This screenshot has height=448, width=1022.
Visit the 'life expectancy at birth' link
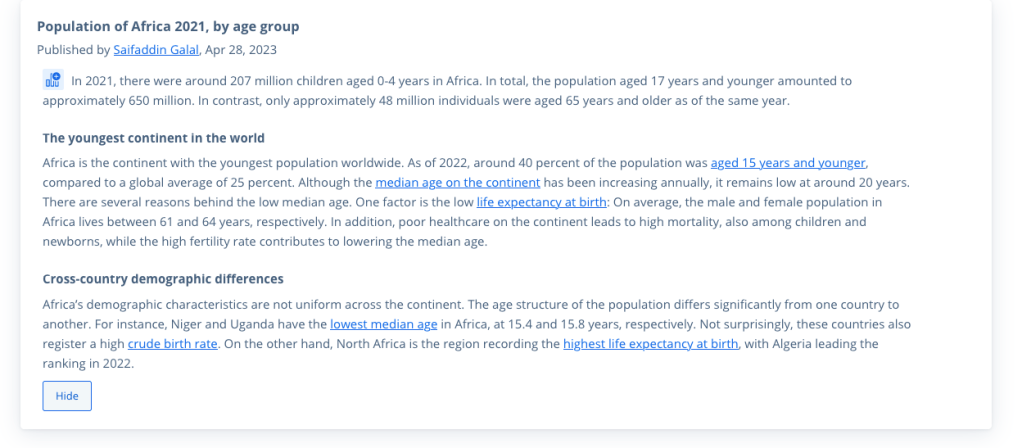[x=542, y=202]
